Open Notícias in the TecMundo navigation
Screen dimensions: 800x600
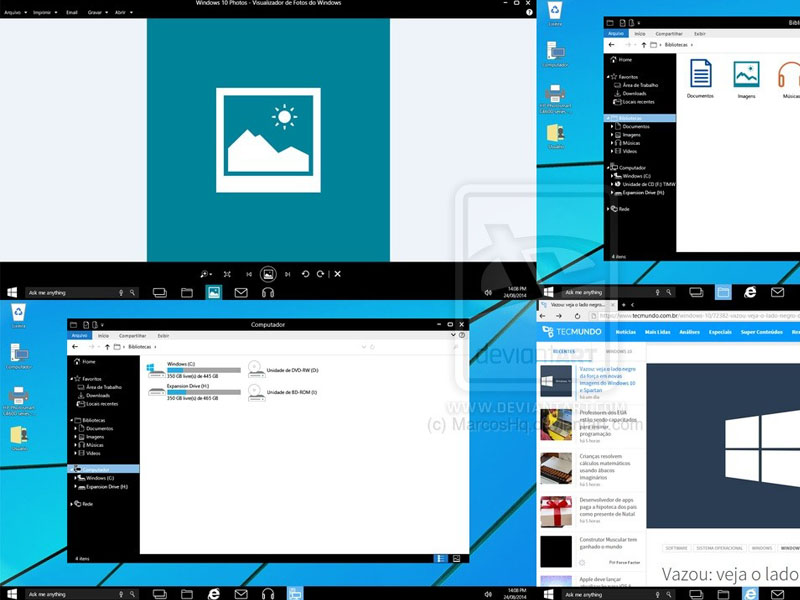click(626, 332)
